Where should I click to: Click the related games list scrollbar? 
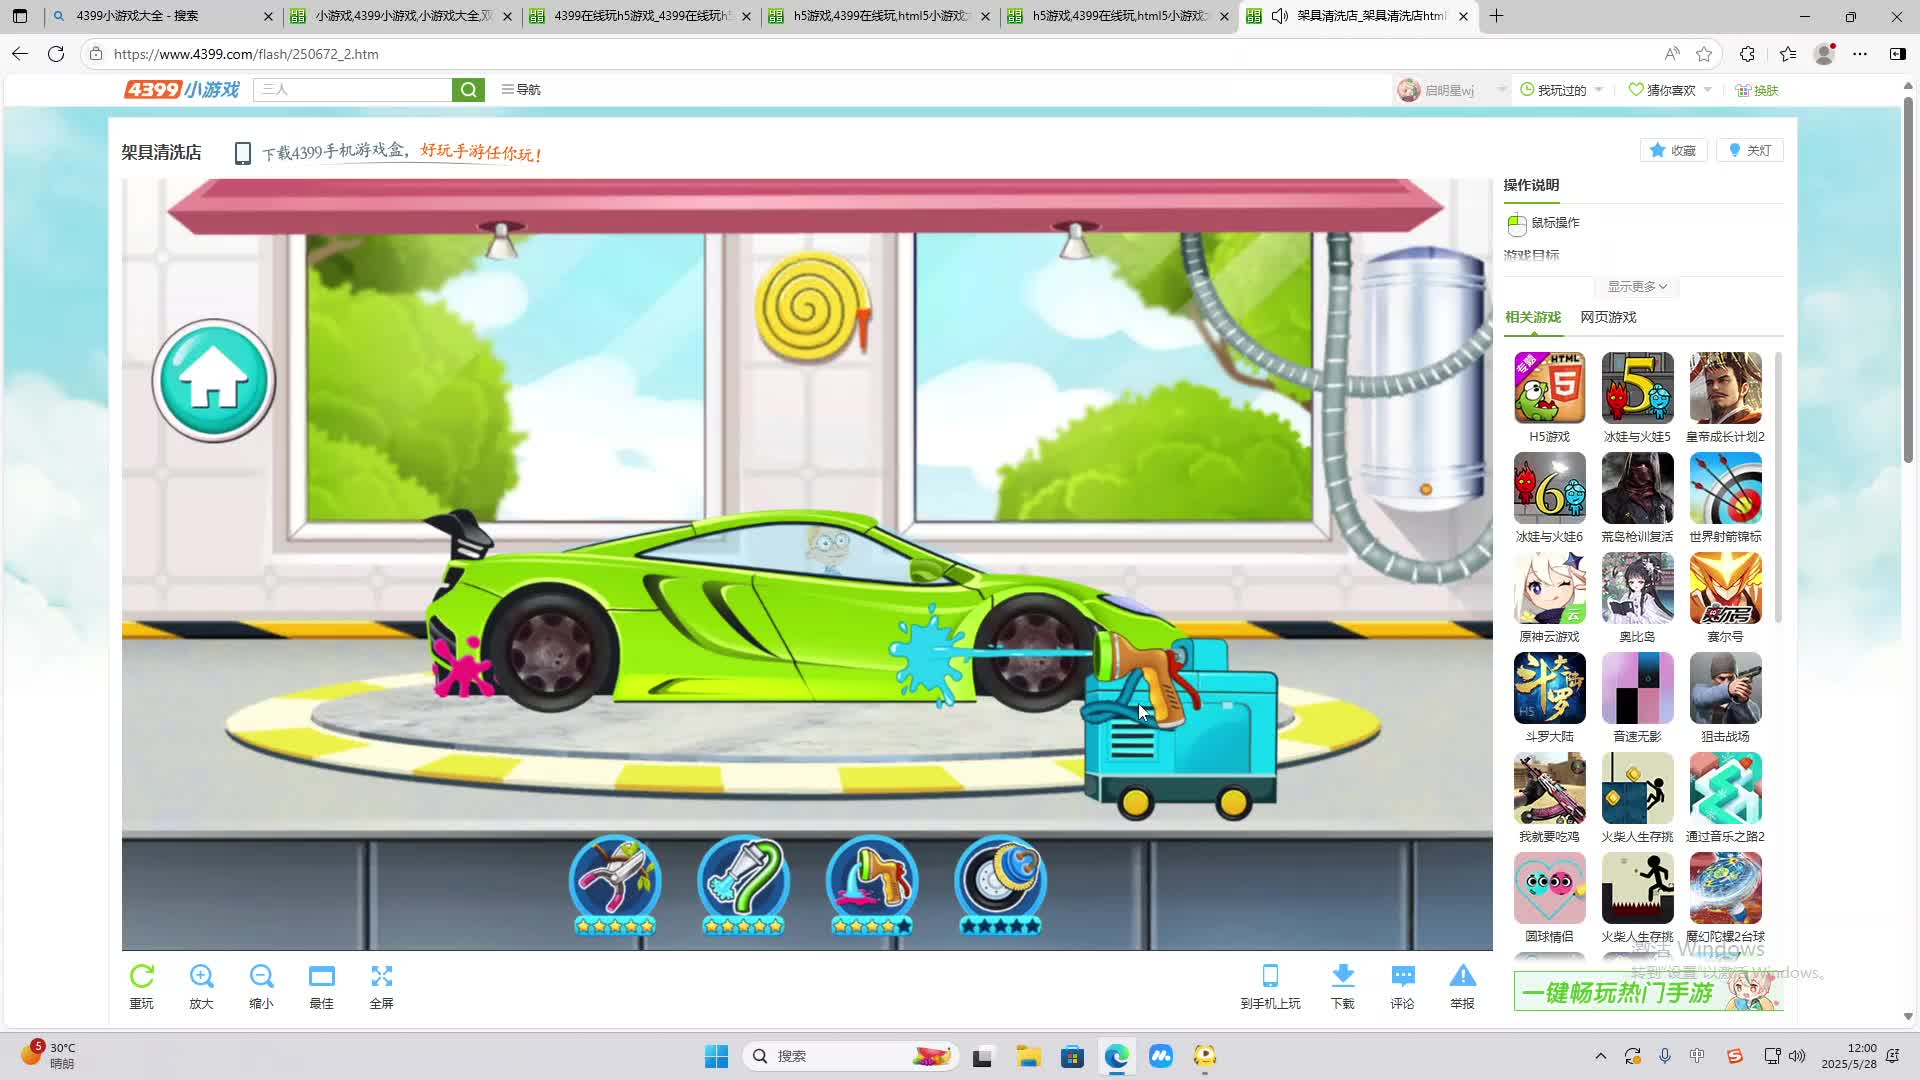pos(1778,487)
